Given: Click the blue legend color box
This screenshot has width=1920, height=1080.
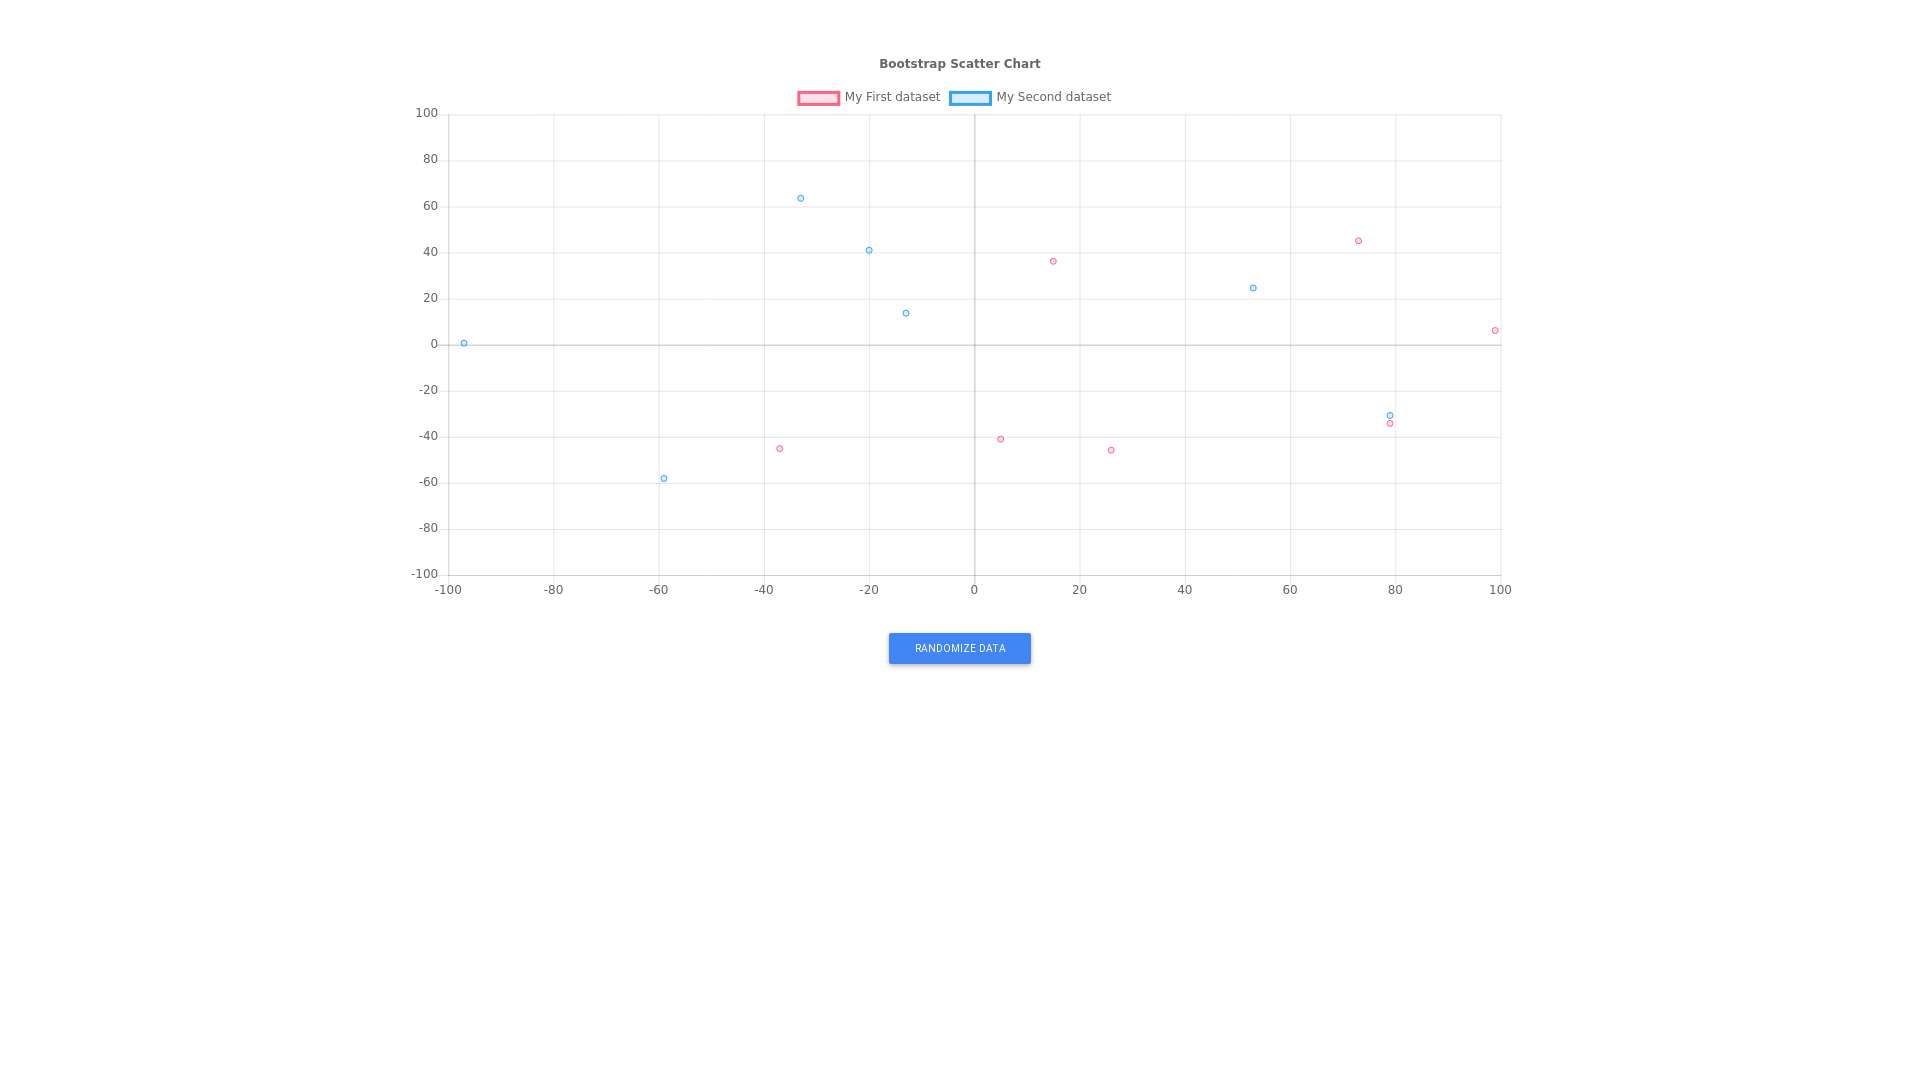Looking at the screenshot, I should coord(970,98).
